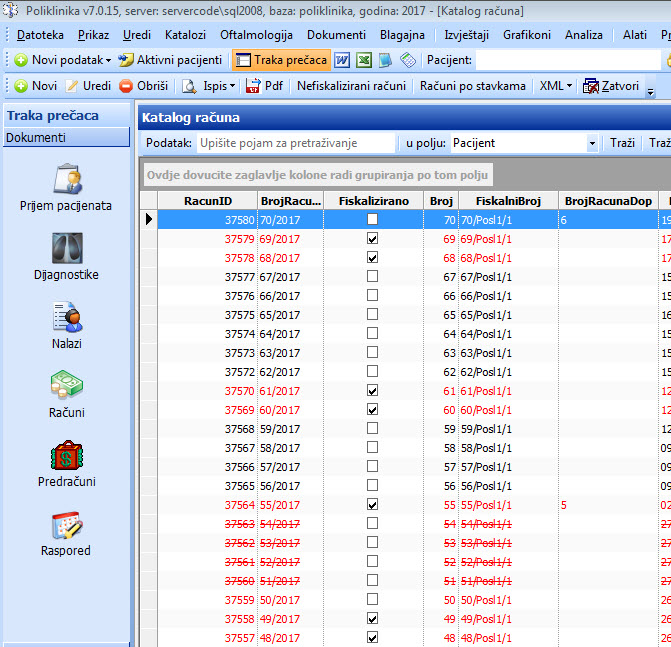671x647 pixels.
Task: Open Dijagnostike x-ray icon
Action: [x=66, y=248]
